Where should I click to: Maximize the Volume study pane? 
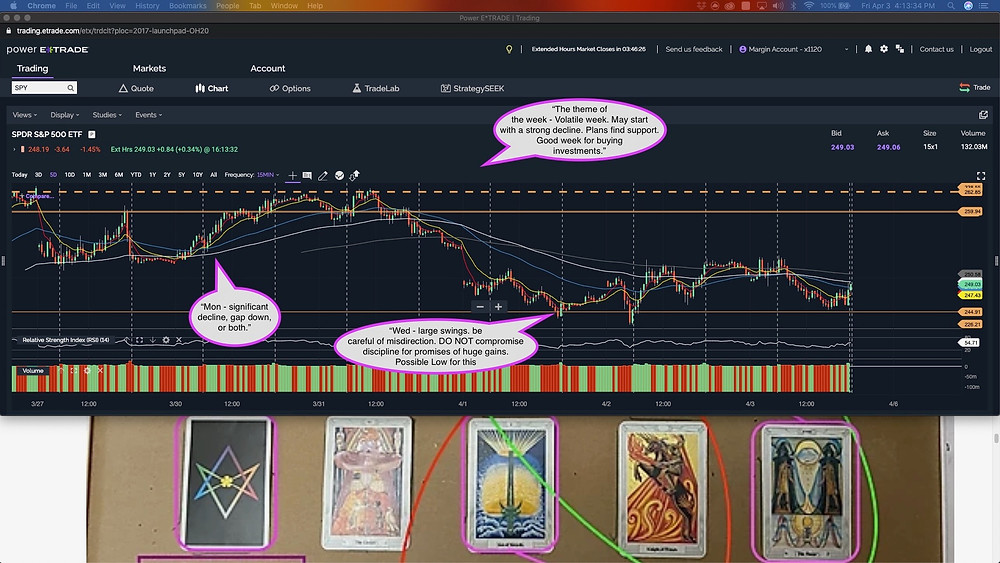click(x=74, y=370)
